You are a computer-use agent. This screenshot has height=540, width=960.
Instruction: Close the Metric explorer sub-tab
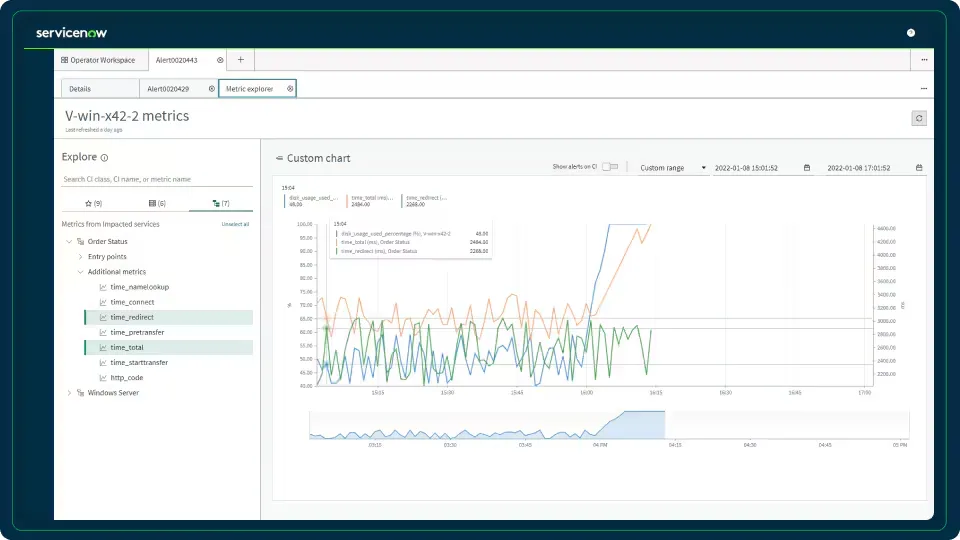pyautogui.click(x=290, y=89)
